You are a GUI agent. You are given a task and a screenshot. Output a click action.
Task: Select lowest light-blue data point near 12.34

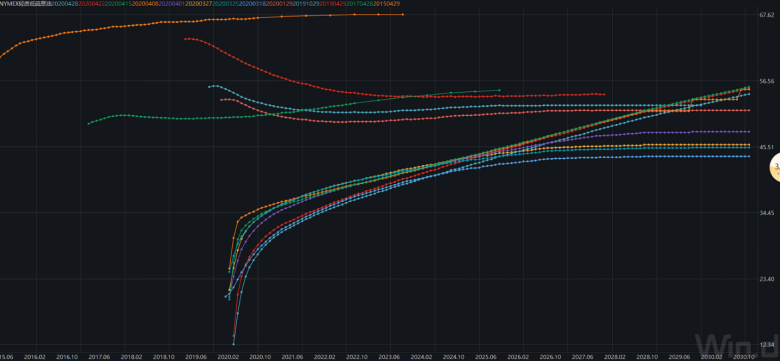point(233,344)
